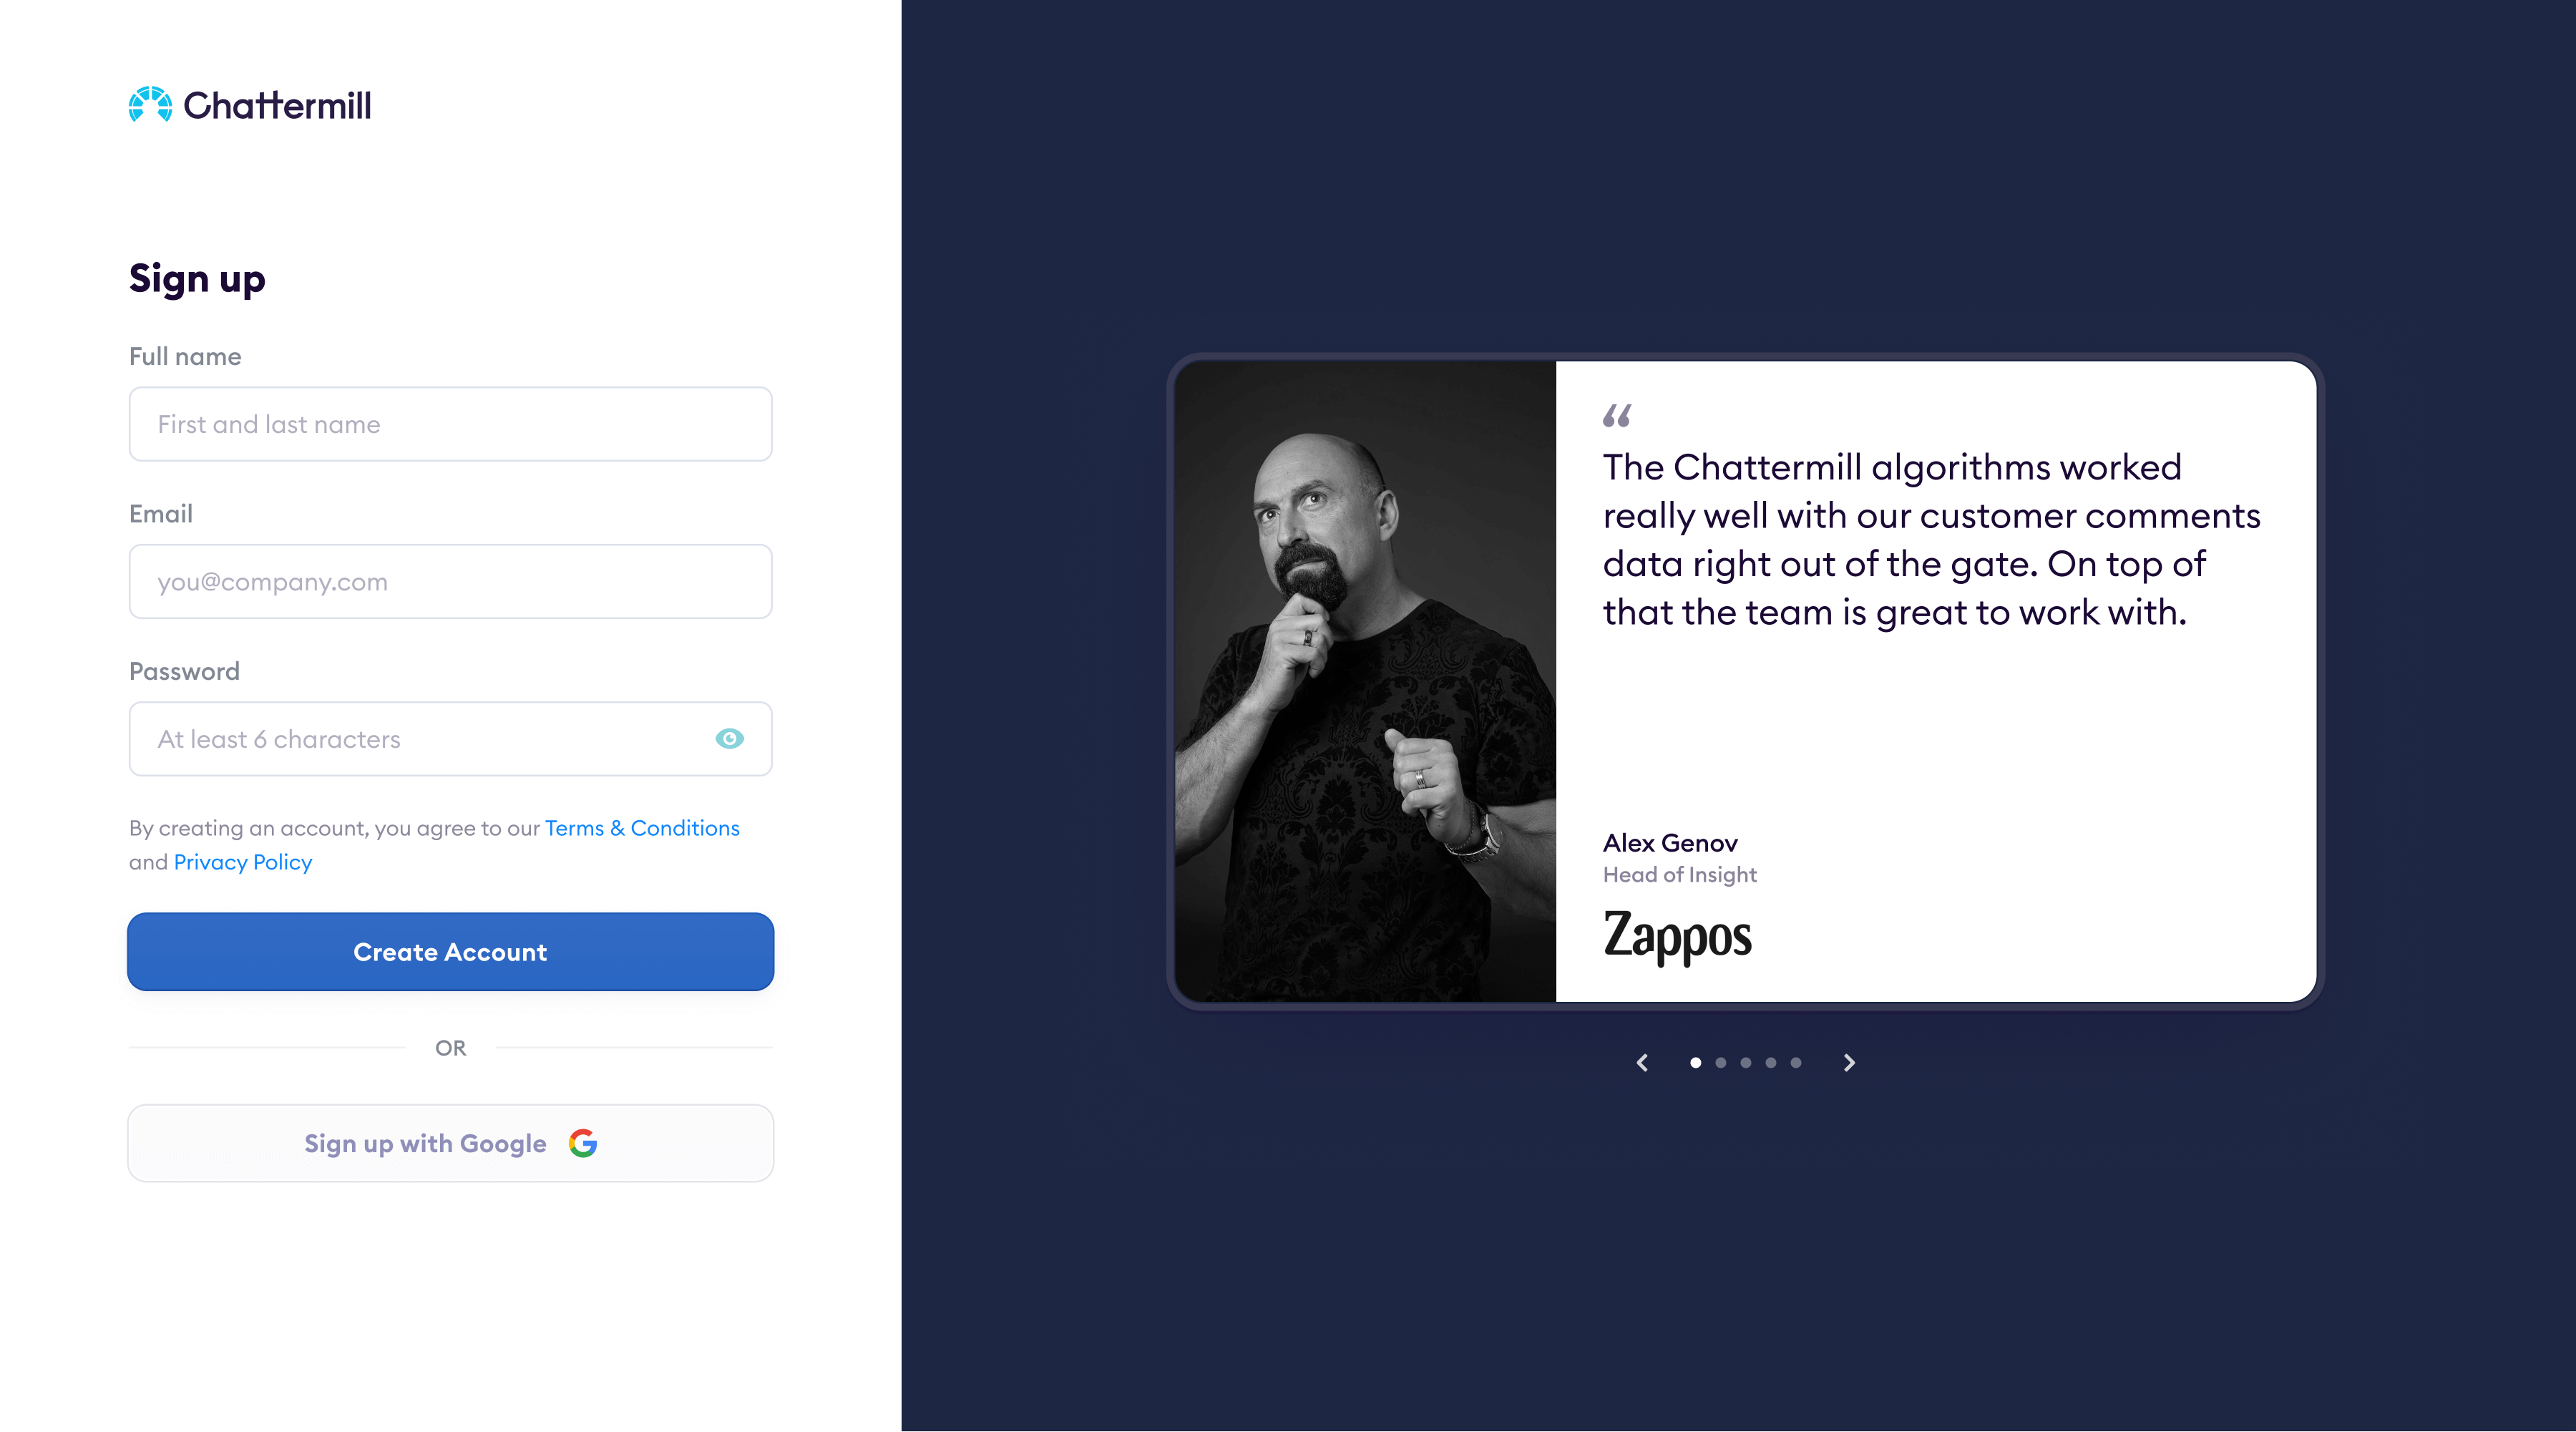This screenshot has height=1432, width=2576.
Task: Select the last carousel pagination dot
Action: point(1795,1064)
